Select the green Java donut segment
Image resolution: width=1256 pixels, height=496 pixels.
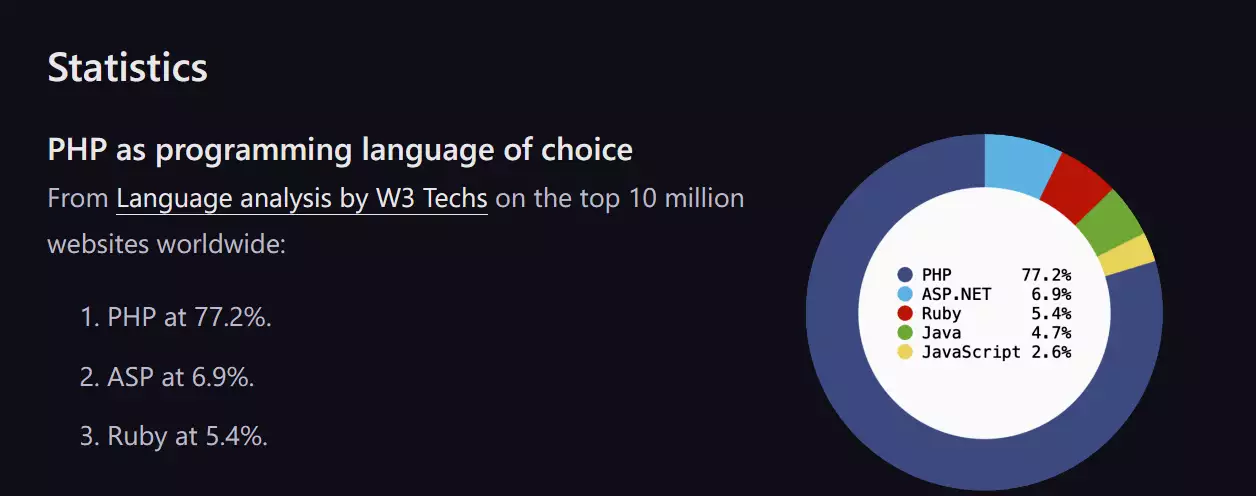tap(1112, 220)
